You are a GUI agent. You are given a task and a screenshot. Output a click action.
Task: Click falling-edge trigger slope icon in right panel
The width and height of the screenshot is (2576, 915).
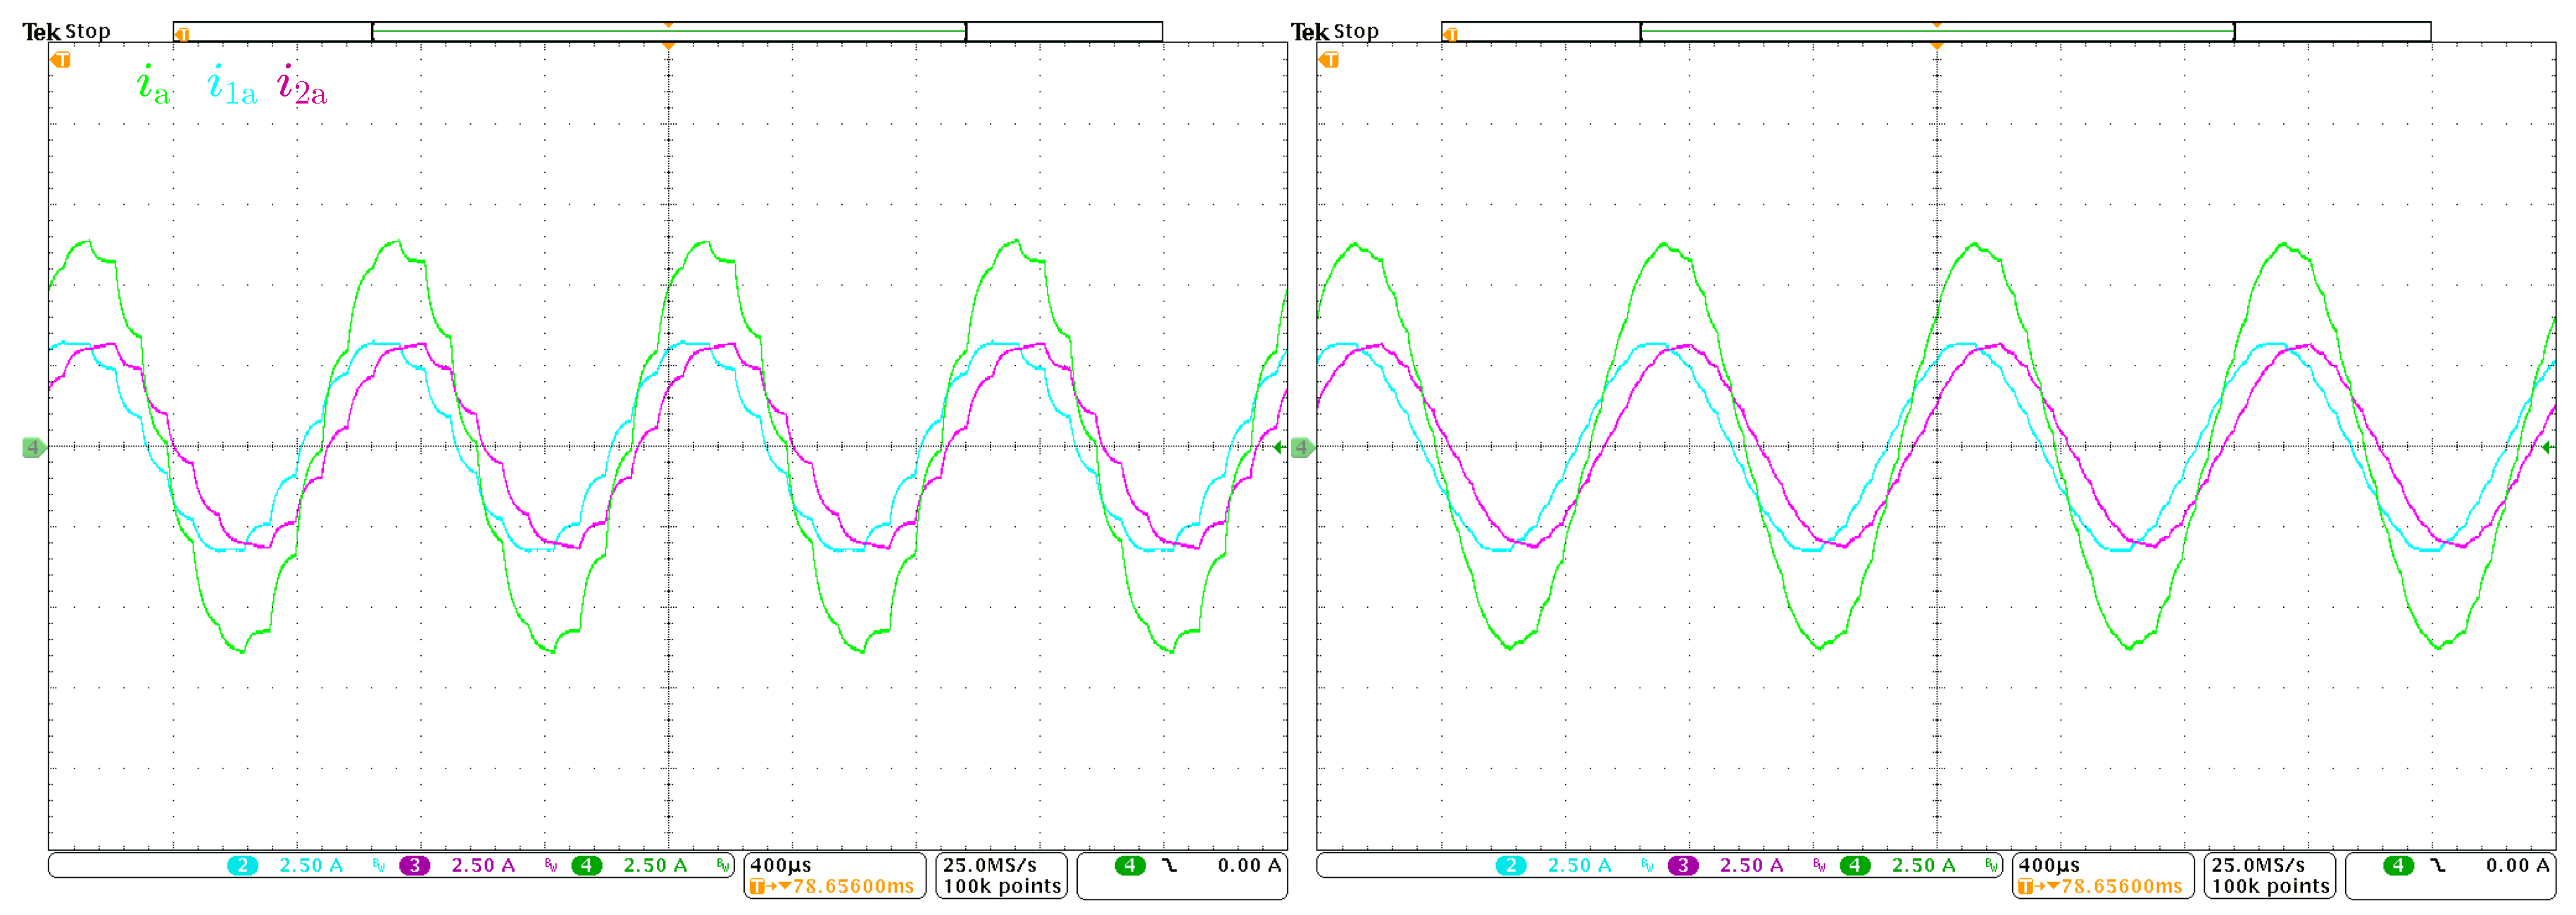pyautogui.click(x=2437, y=866)
